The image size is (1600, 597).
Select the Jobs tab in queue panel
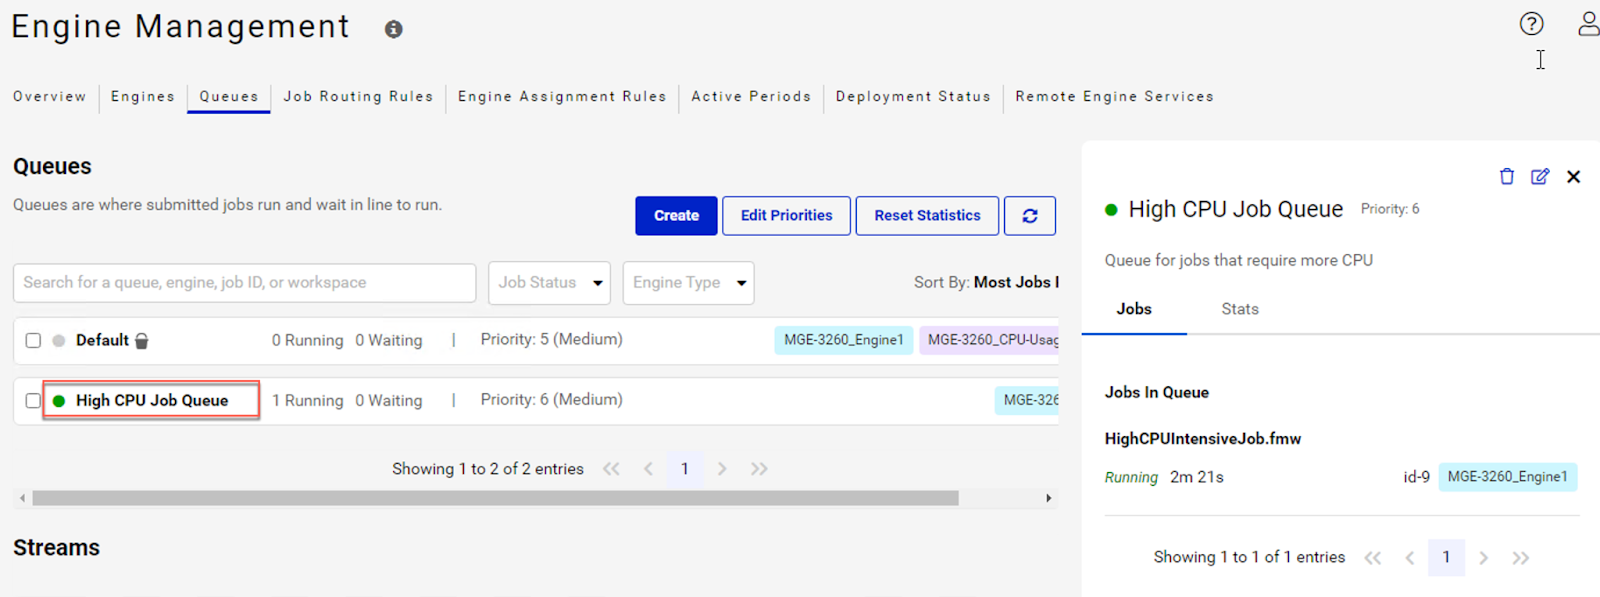coord(1134,309)
